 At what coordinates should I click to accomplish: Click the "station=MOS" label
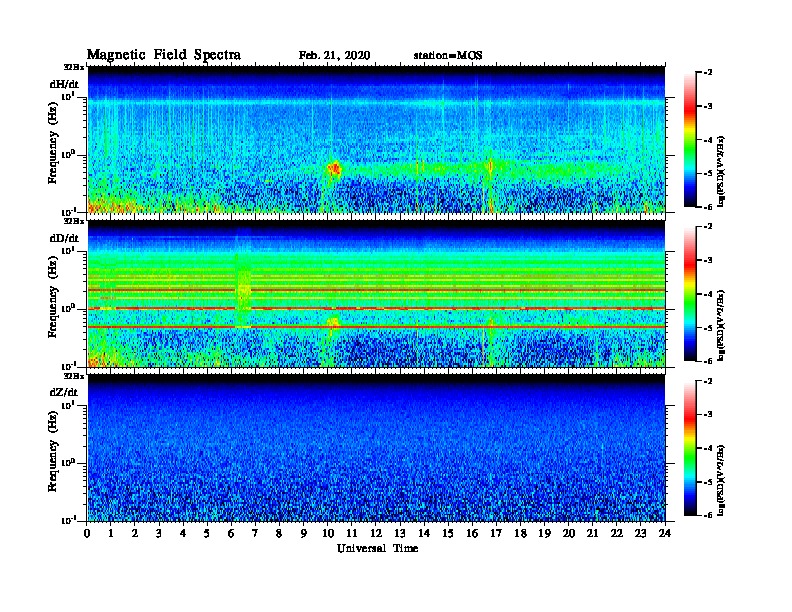(x=448, y=56)
